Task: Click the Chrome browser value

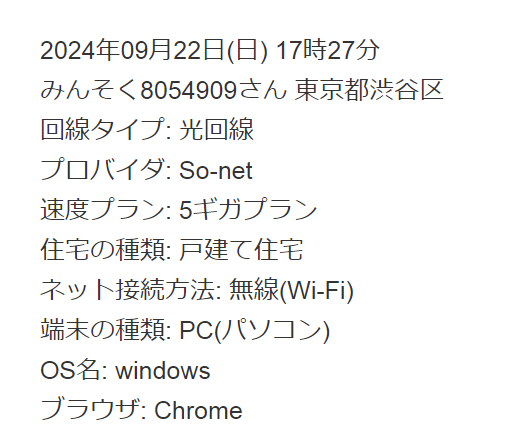Action: 198,410
